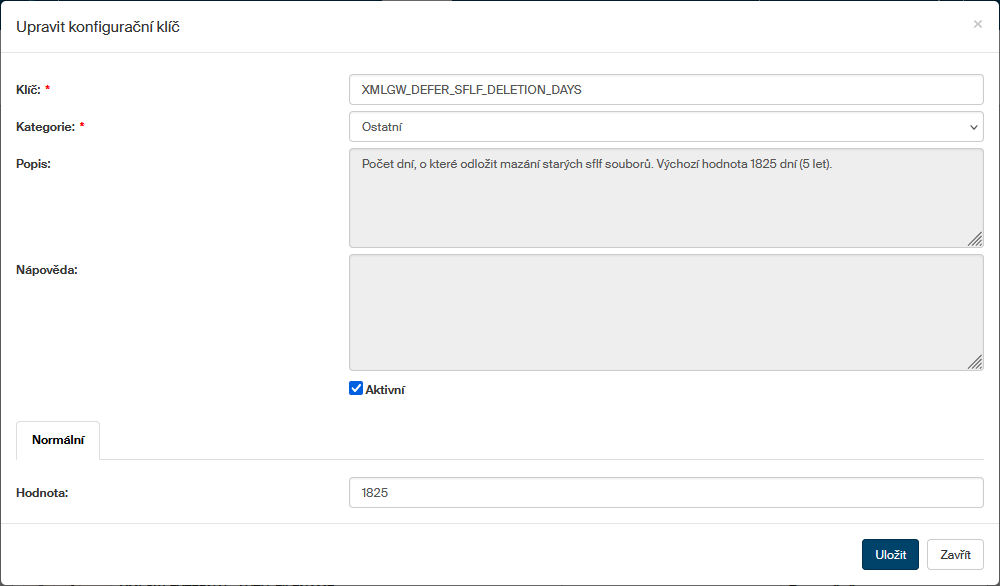Click the Hodnota field label

point(42,492)
